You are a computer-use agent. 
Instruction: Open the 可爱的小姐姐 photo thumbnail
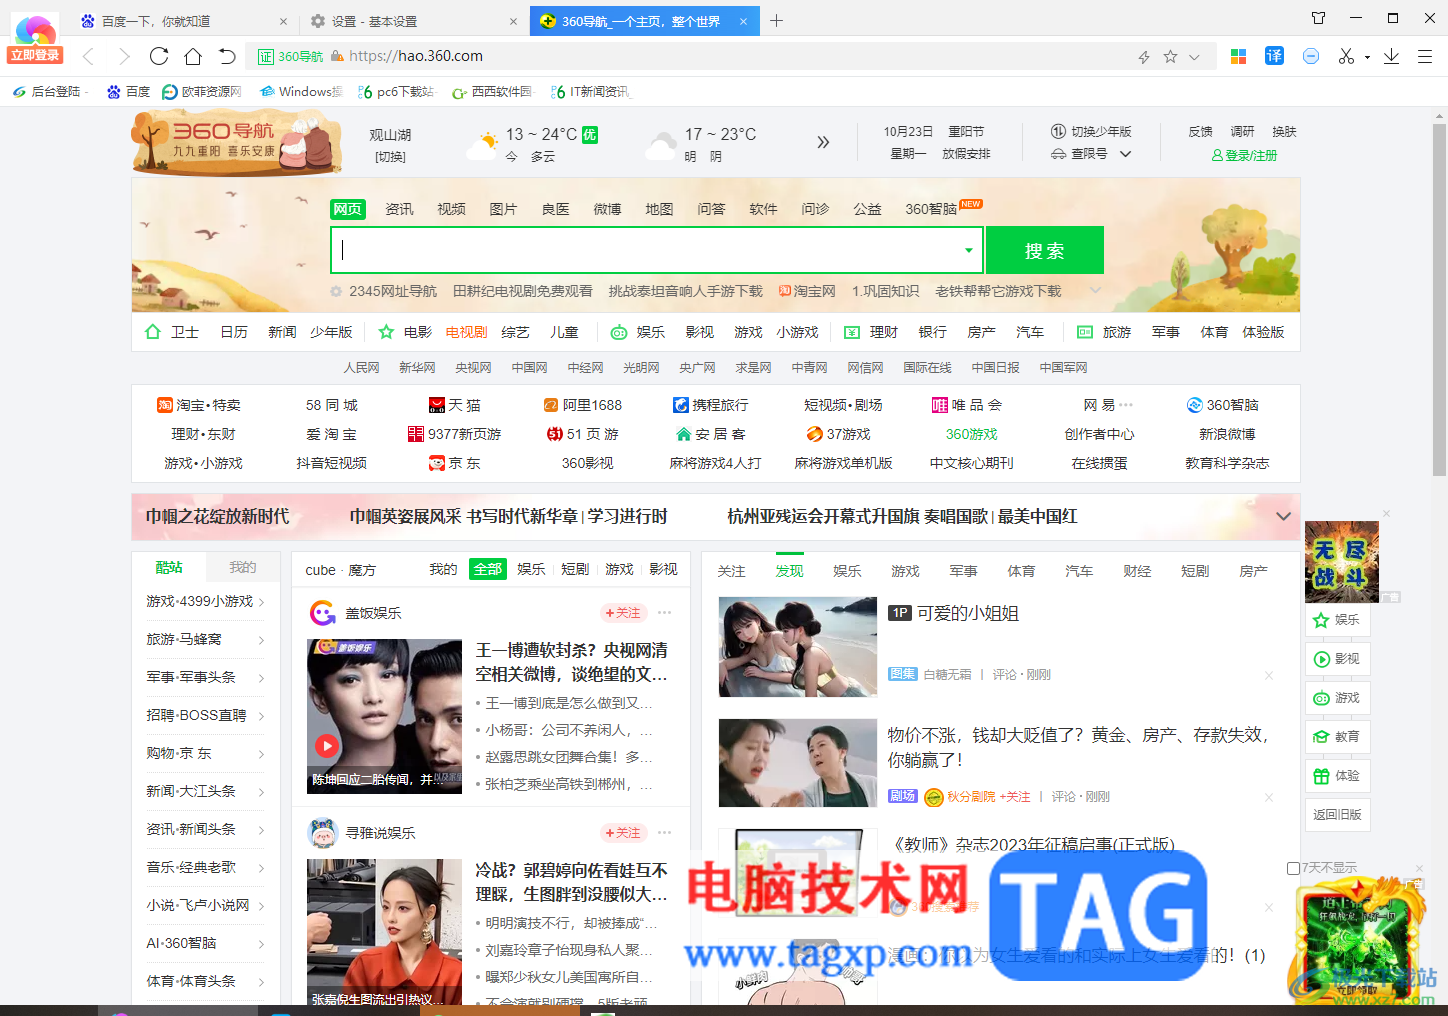tap(798, 647)
